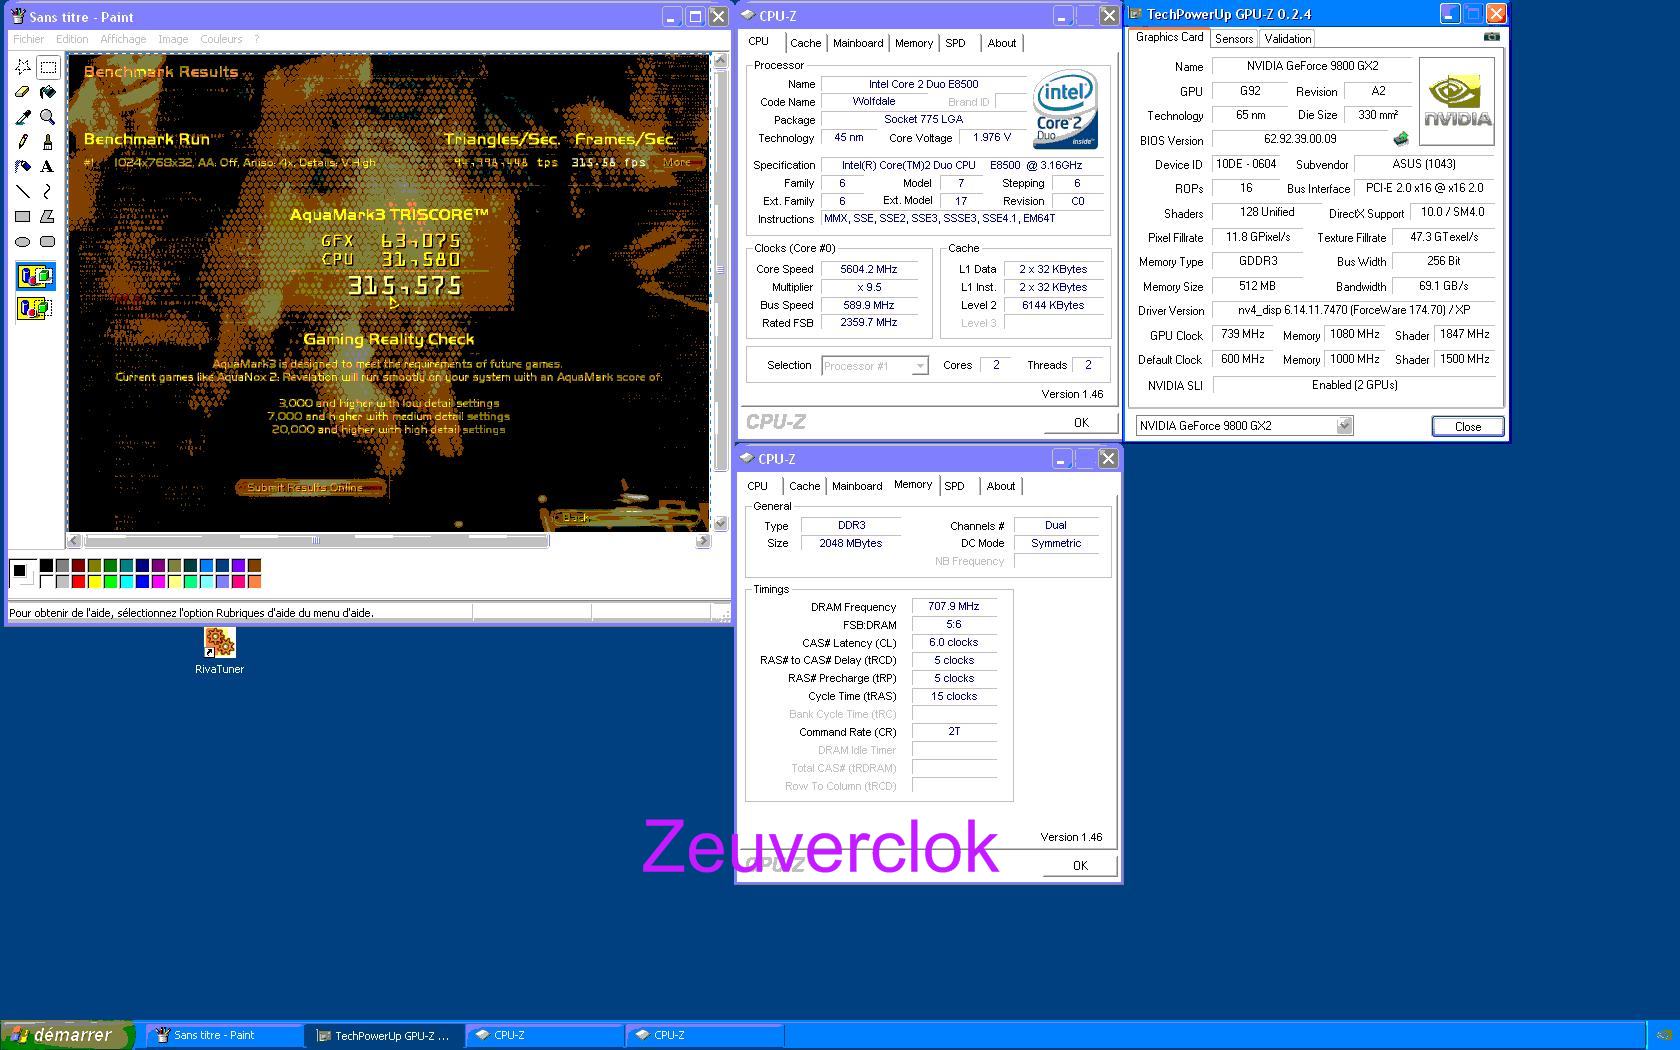The height and width of the screenshot is (1050, 1680).
Task: Select transparent selection mode option in Paint
Action: 35,308
